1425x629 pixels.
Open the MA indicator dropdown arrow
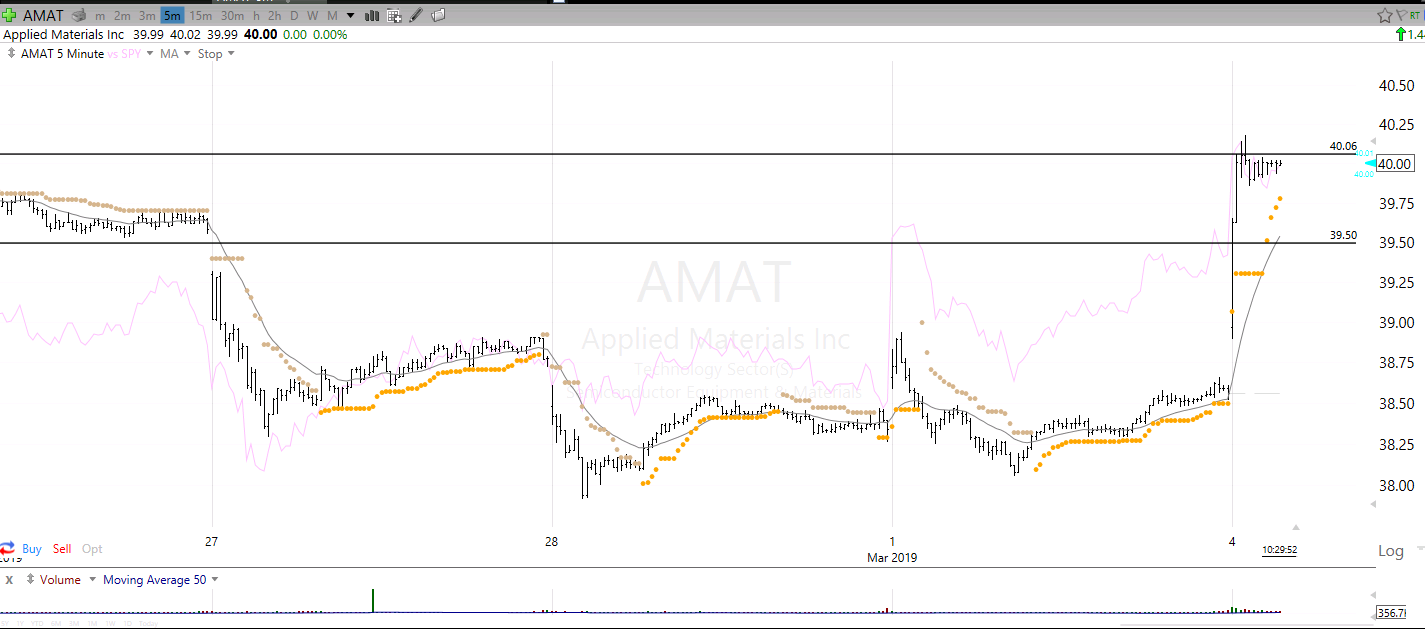pyautogui.click(x=187, y=54)
